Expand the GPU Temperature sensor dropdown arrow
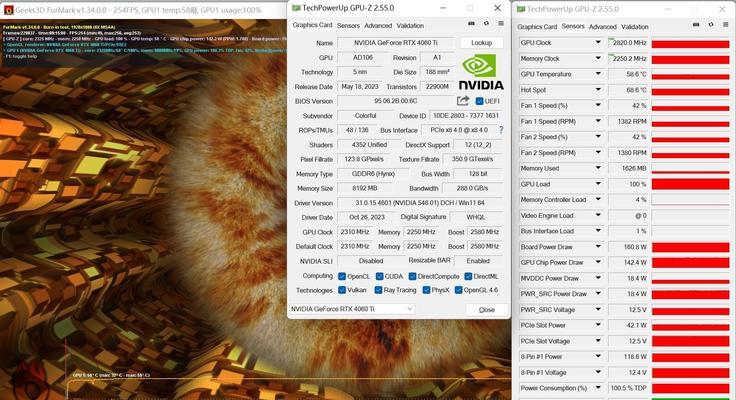 pos(598,74)
